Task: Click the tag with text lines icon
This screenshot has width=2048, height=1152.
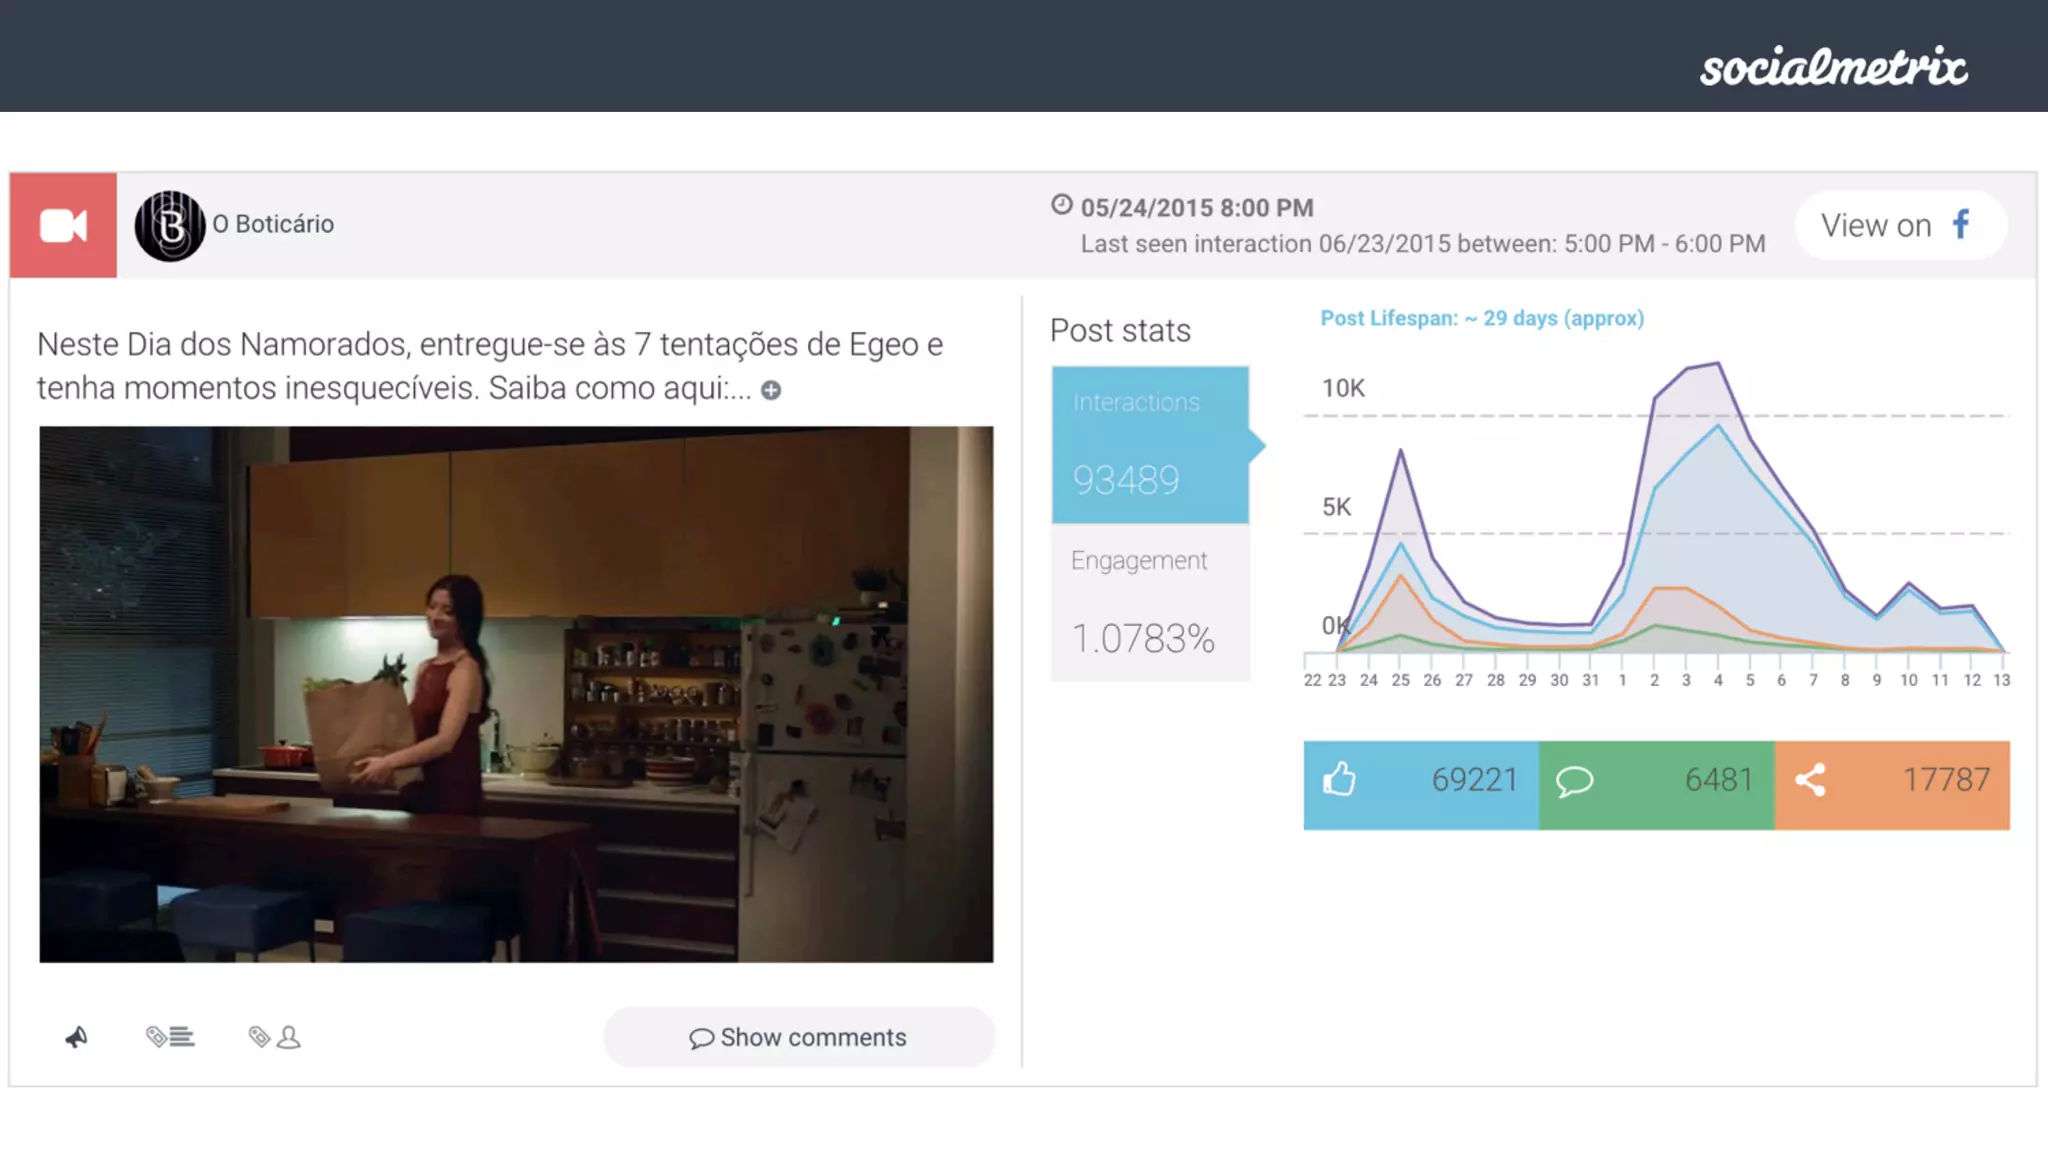Action: pyautogui.click(x=170, y=1037)
